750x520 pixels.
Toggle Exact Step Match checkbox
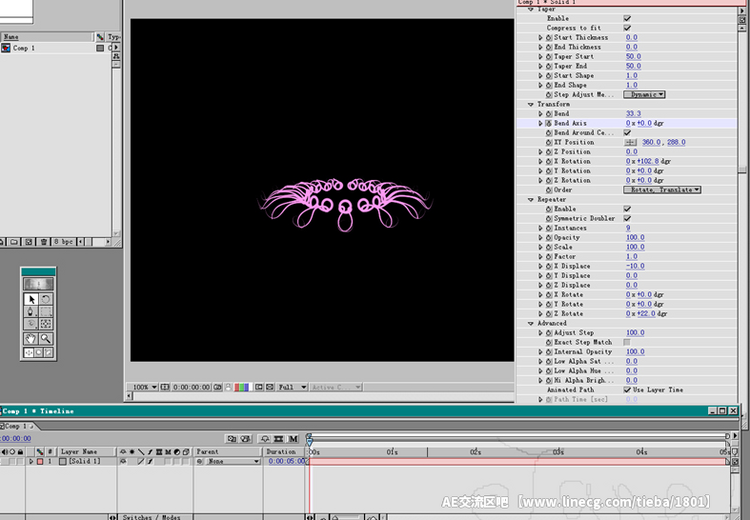click(627, 343)
